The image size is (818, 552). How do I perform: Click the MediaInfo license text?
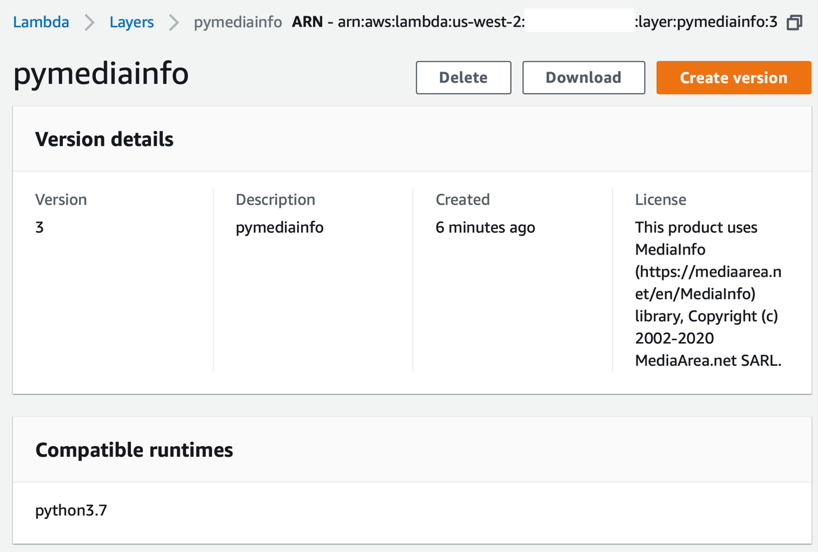[x=708, y=294]
